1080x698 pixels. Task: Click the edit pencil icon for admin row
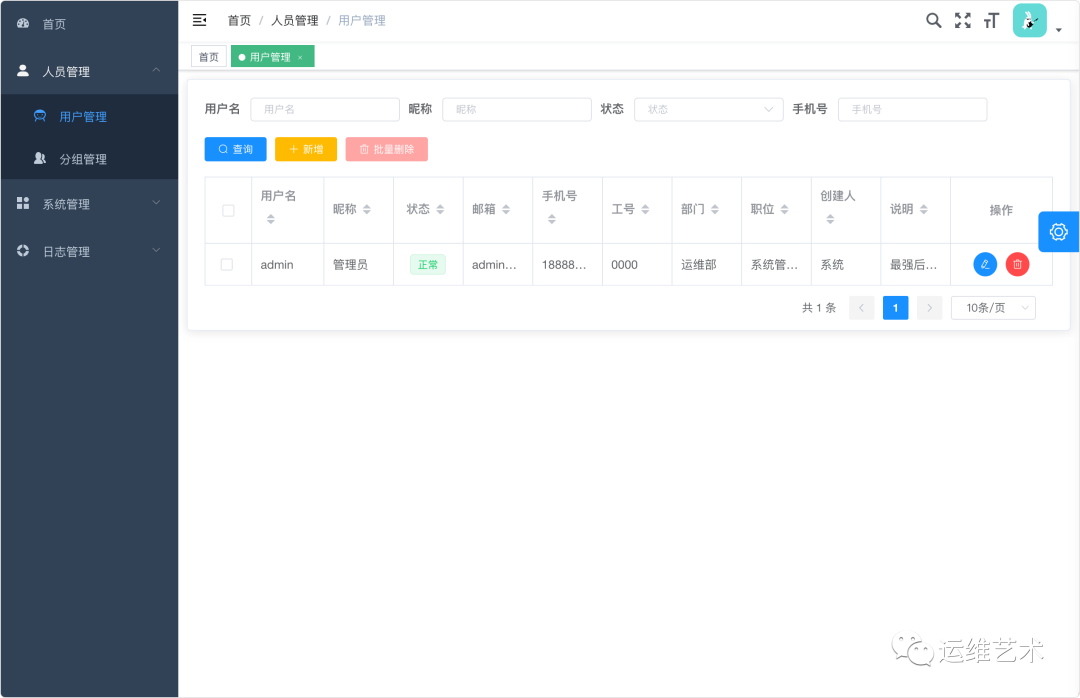(x=985, y=264)
